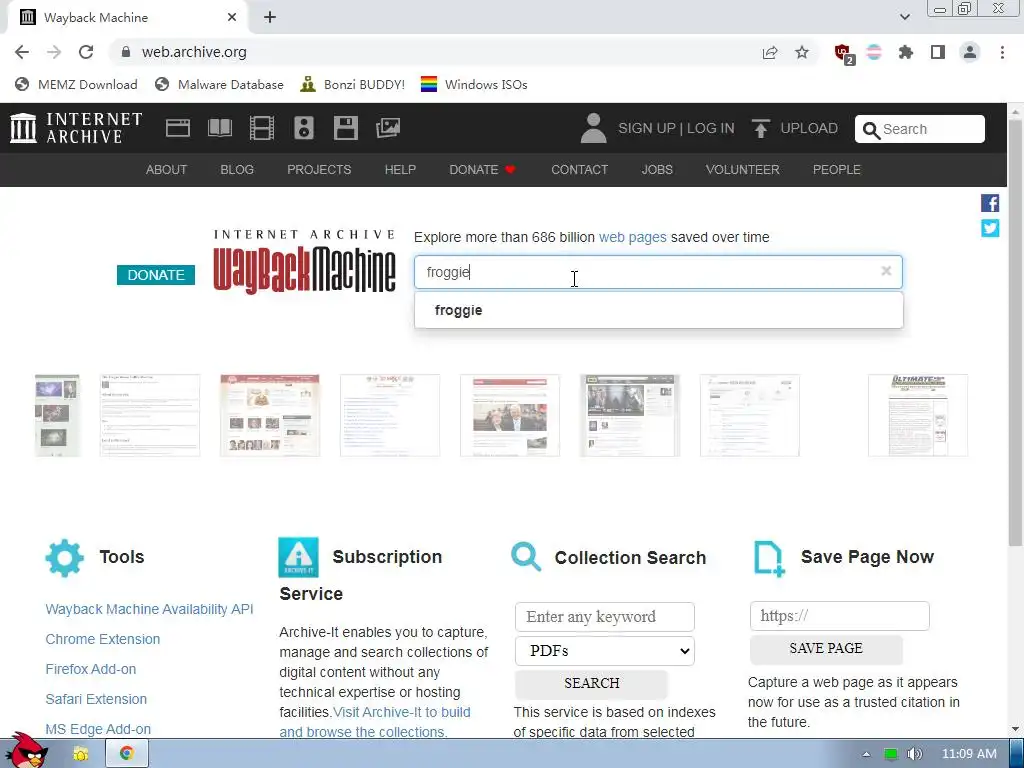Image resolution: width=1024 pixels, height=768 pixels.
Task: Open the VOLUNTEER menu item
Action: [x=743, y=170]
